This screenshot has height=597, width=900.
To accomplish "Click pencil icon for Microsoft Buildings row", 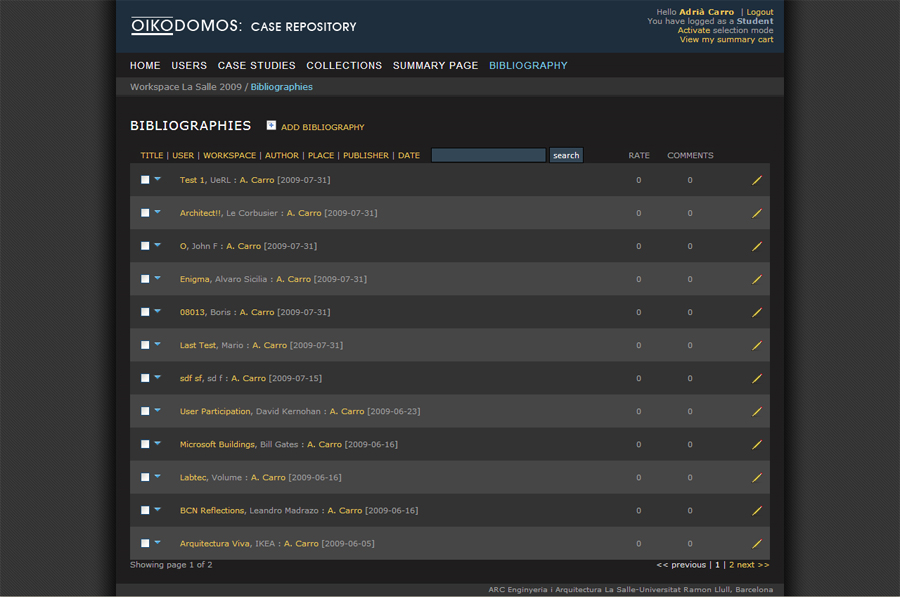I will 756,444.
